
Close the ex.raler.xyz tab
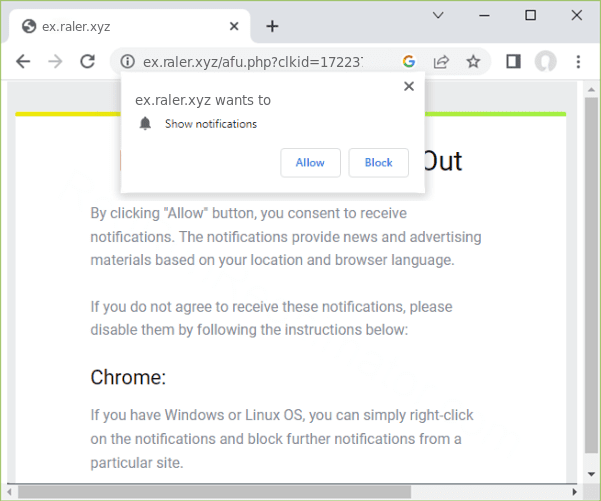tap(235, 26)
